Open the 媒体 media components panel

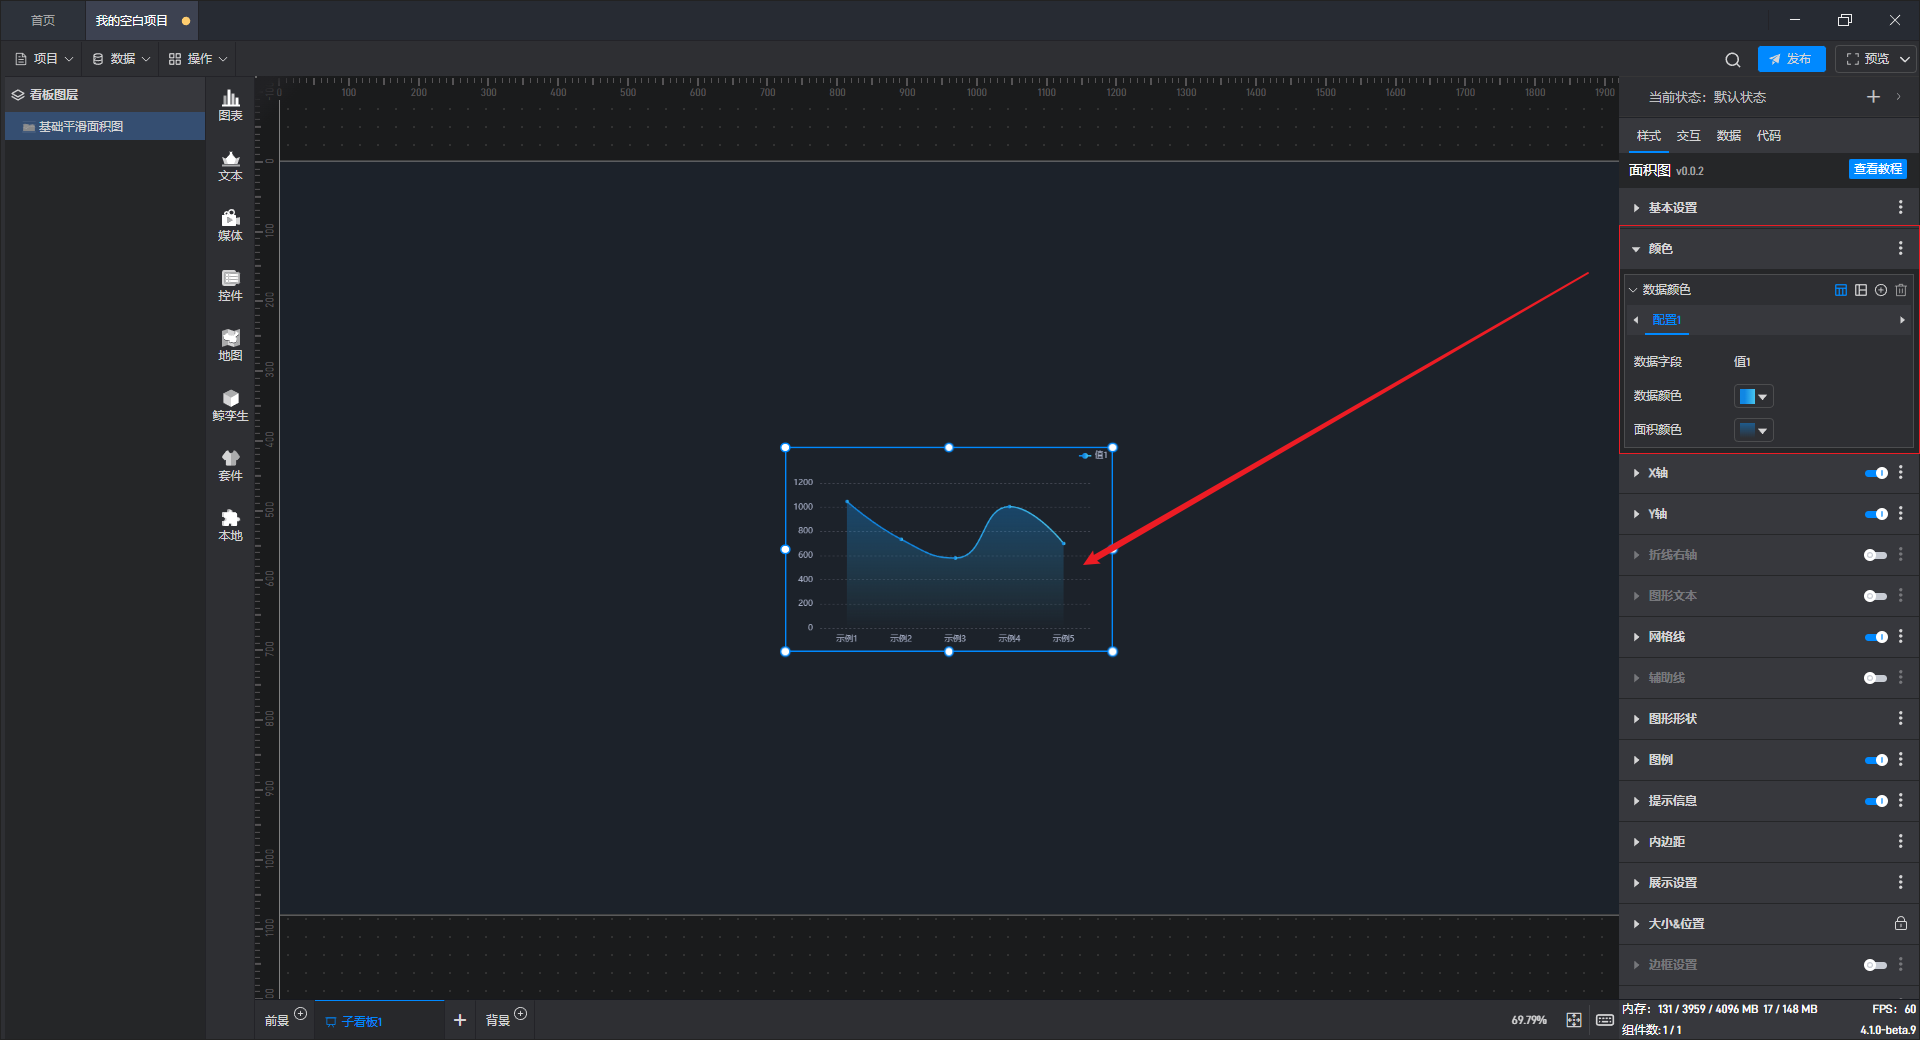click(230, 225)
